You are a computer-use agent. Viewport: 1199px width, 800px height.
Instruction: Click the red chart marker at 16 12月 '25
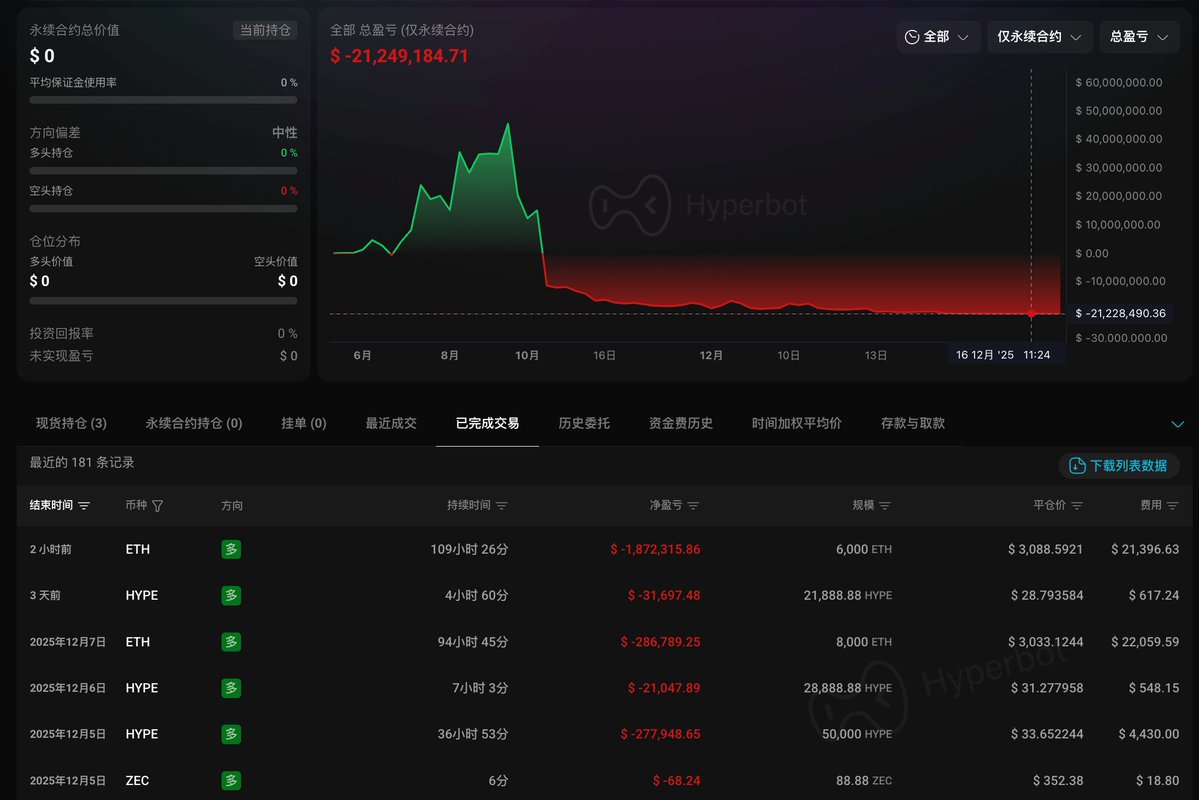(x=1031, y=314)
